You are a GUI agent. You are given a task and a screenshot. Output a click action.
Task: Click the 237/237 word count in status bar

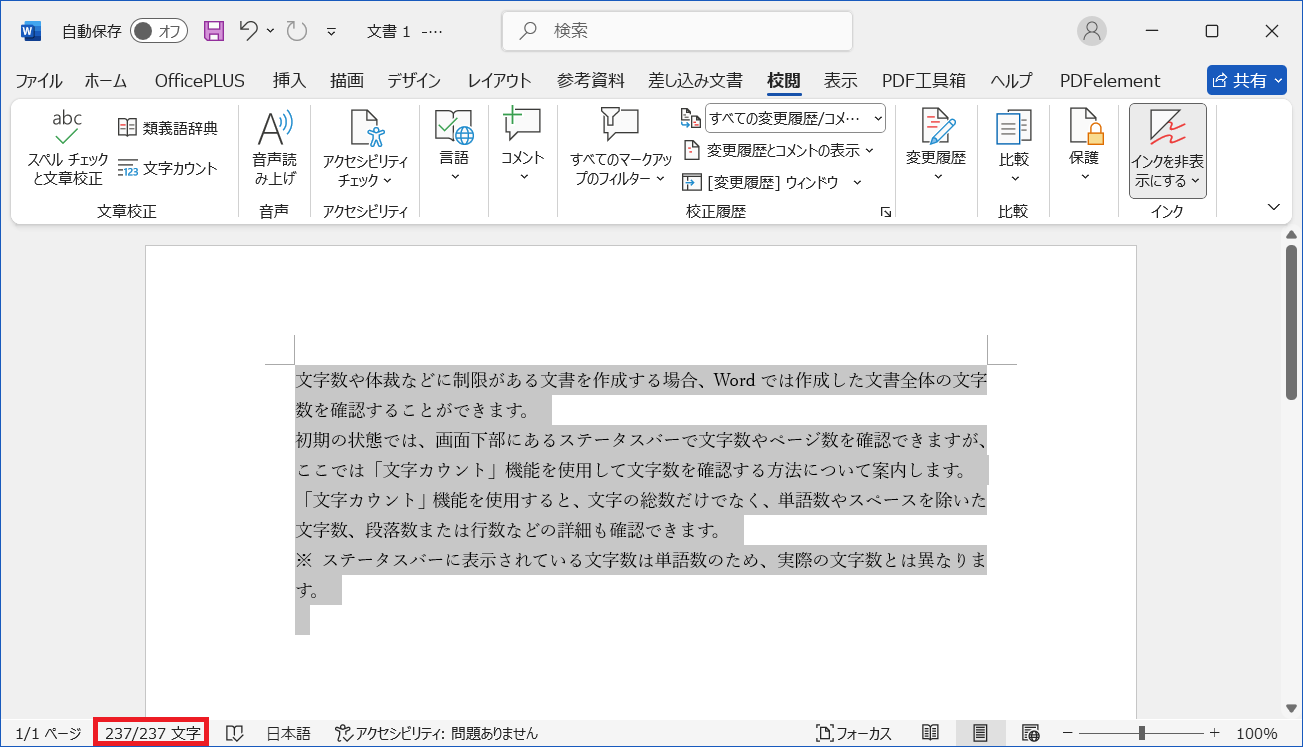(152, 733)
